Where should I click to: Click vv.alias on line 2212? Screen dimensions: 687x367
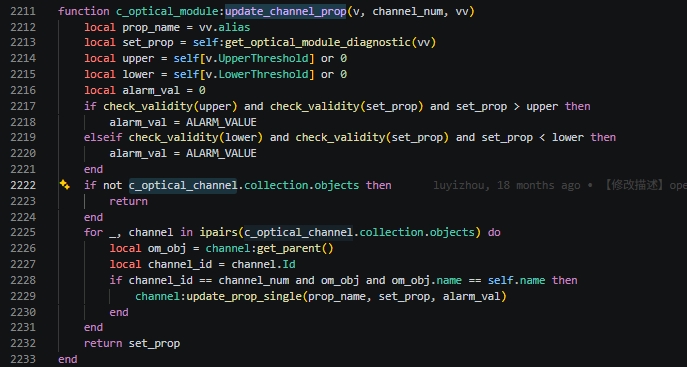(225, 27)
